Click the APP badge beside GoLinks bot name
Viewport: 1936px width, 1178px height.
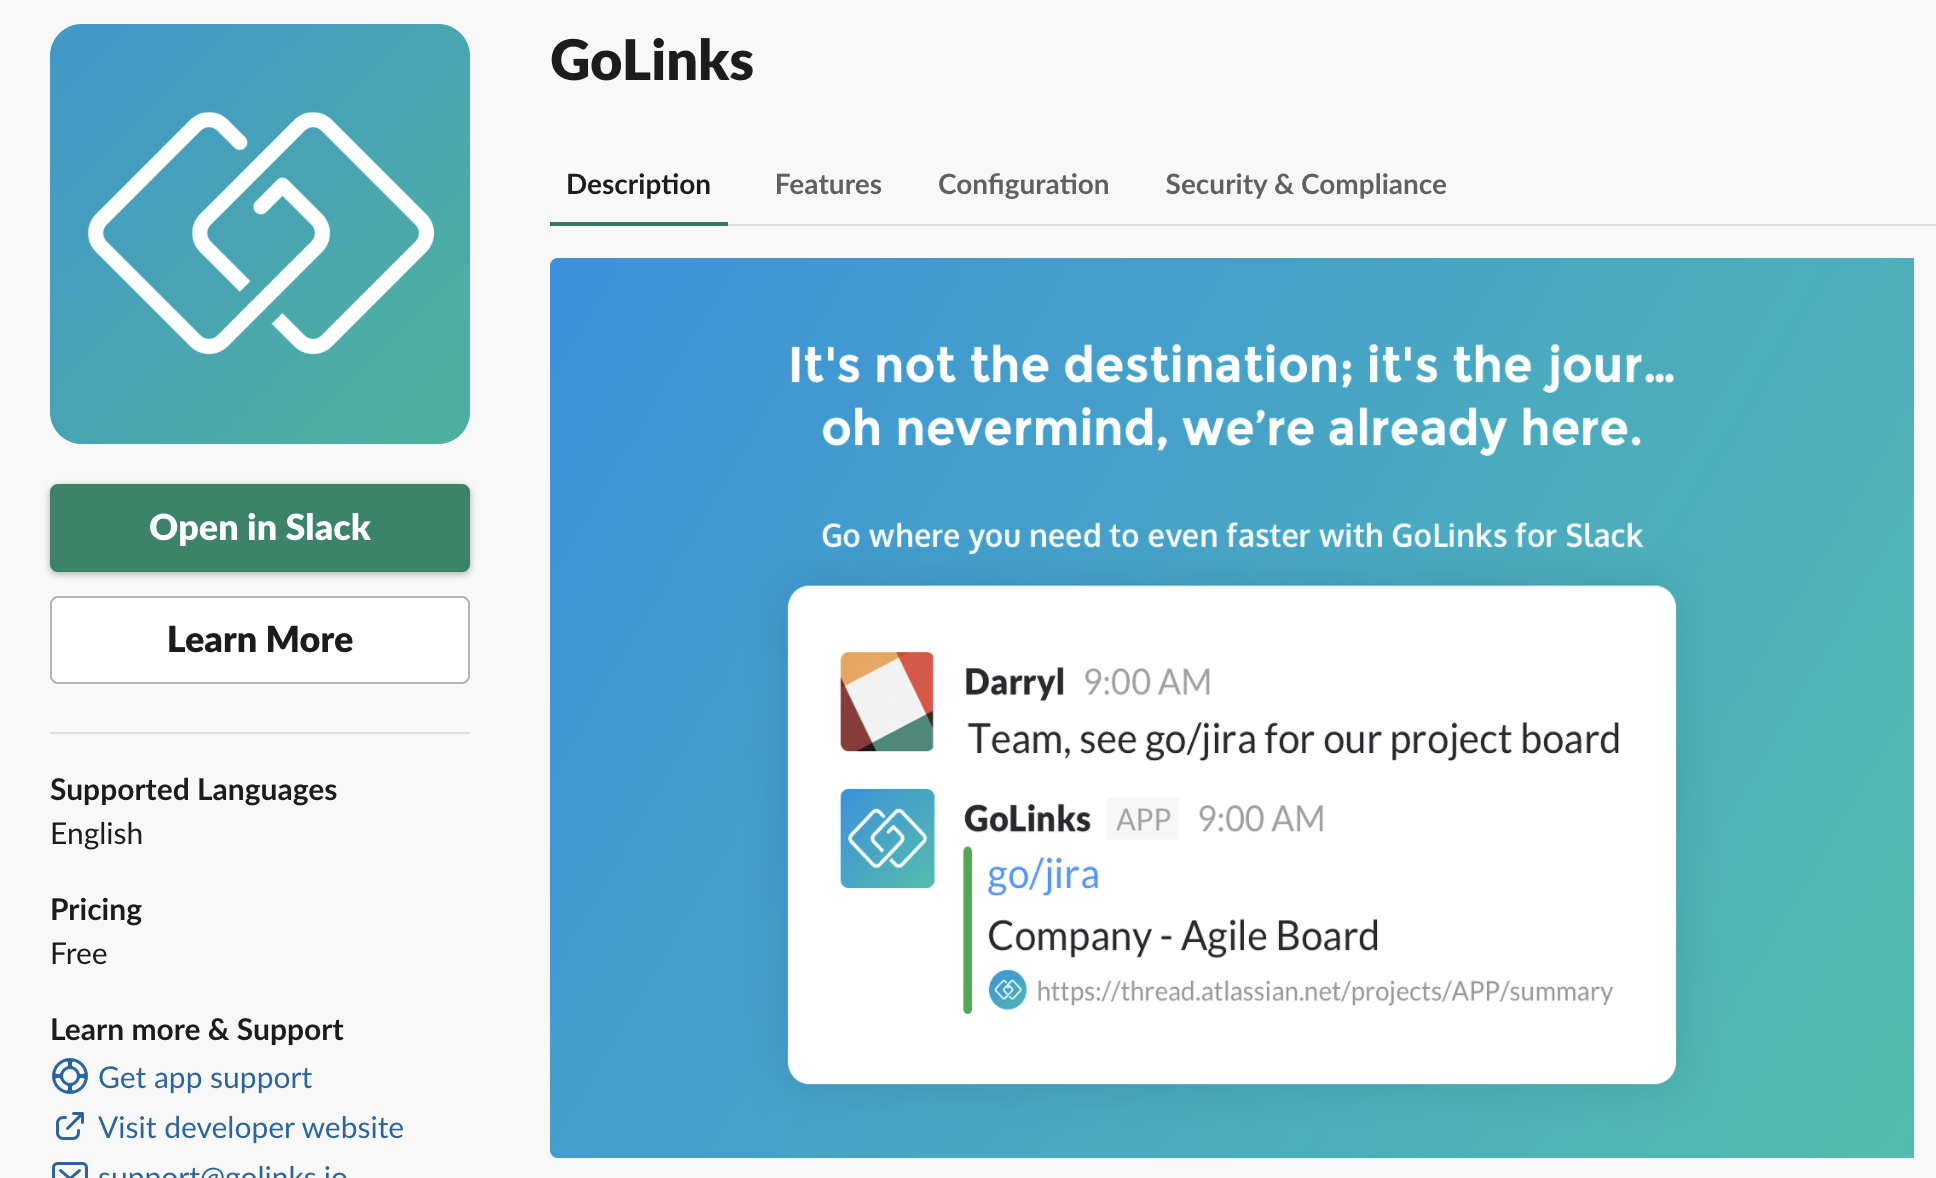tap(1142, 818)
